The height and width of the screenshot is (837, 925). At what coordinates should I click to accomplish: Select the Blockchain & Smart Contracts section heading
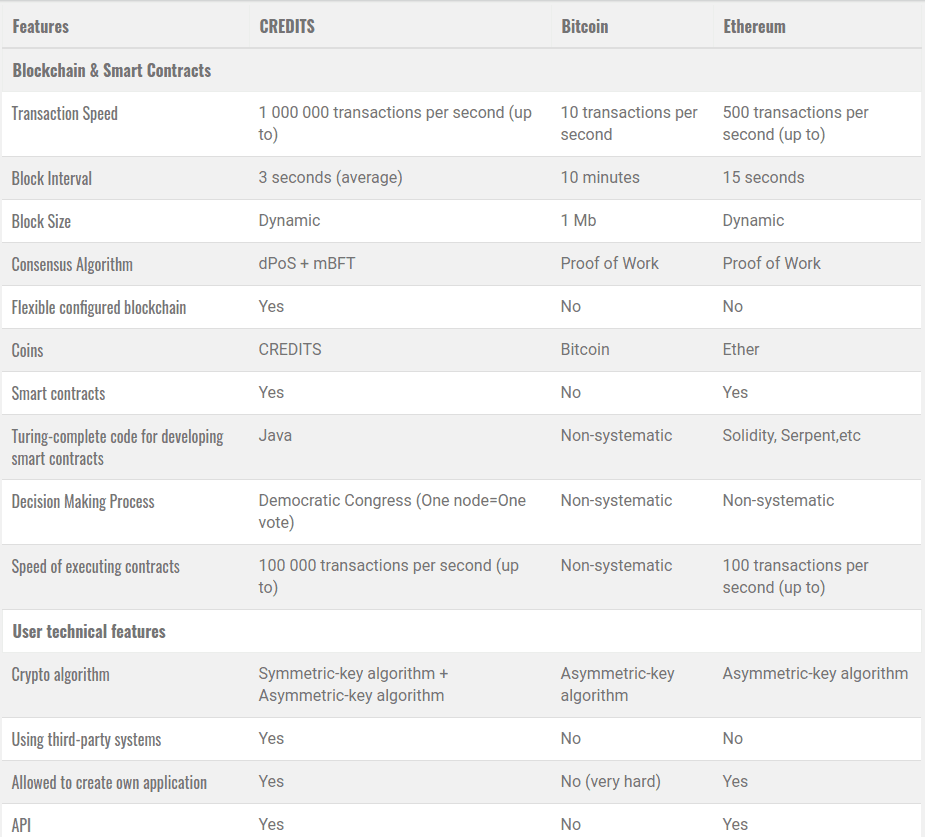pos(112,71)
